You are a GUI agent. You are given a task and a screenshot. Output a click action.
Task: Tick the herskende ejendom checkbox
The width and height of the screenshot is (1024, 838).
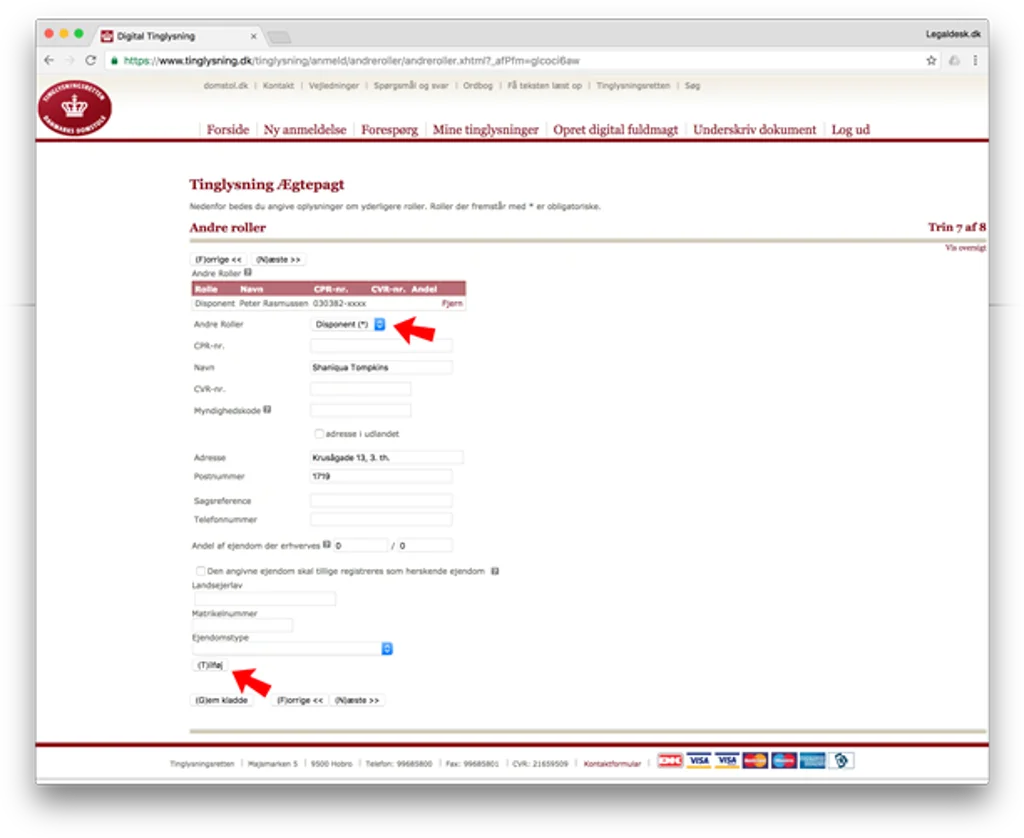click(200, 571)
